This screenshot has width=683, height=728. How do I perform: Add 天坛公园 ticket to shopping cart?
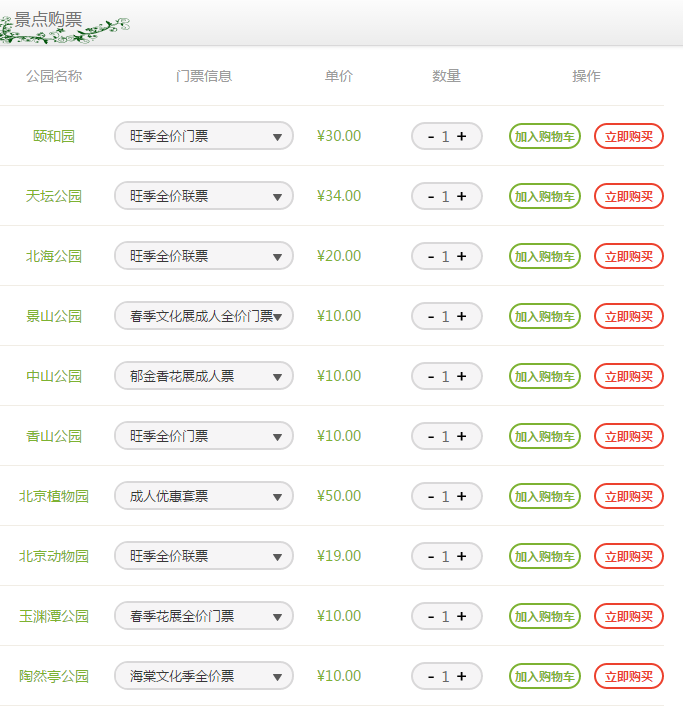[545, 196]
